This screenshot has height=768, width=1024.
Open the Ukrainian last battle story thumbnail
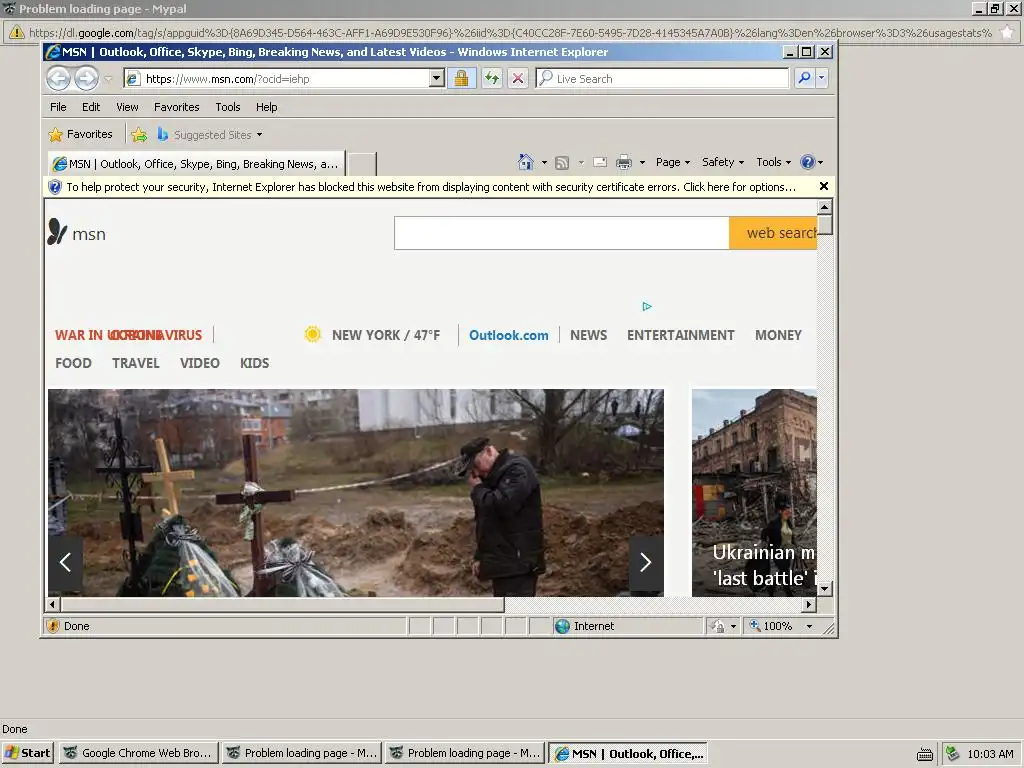pyautogui.click(x=754, y=493)
